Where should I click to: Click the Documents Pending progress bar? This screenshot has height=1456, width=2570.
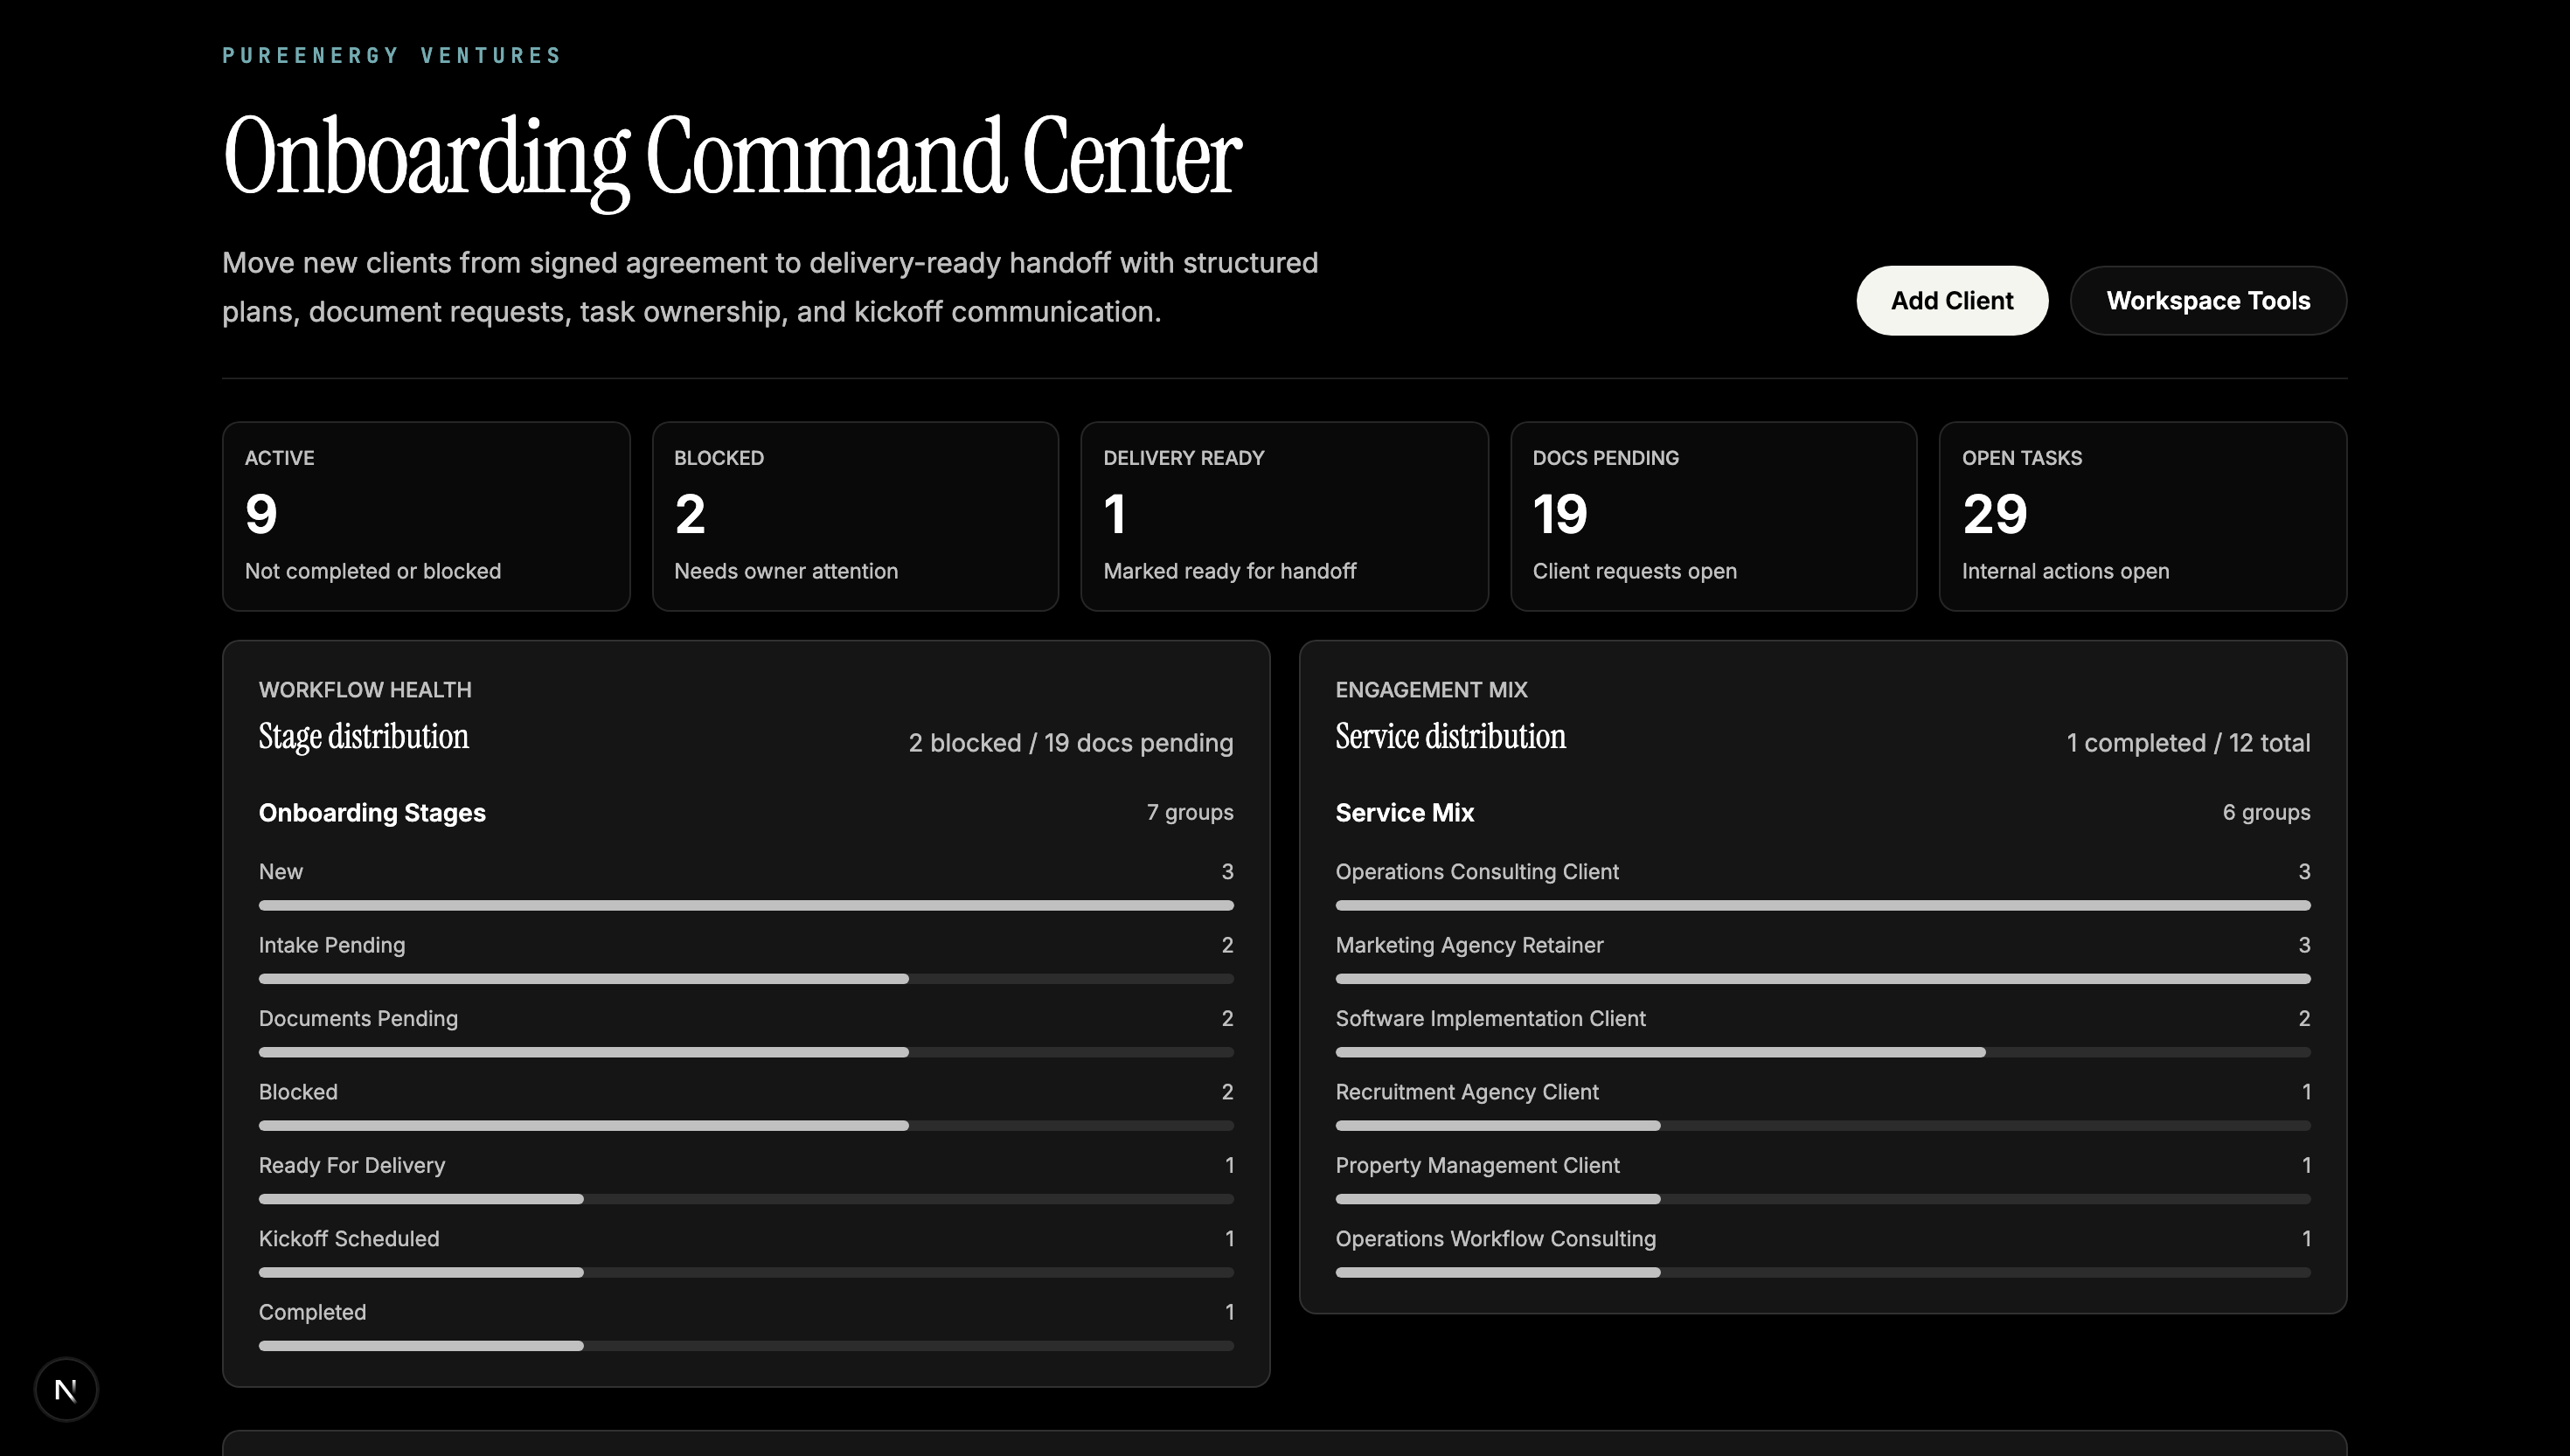pos(746,1052)
